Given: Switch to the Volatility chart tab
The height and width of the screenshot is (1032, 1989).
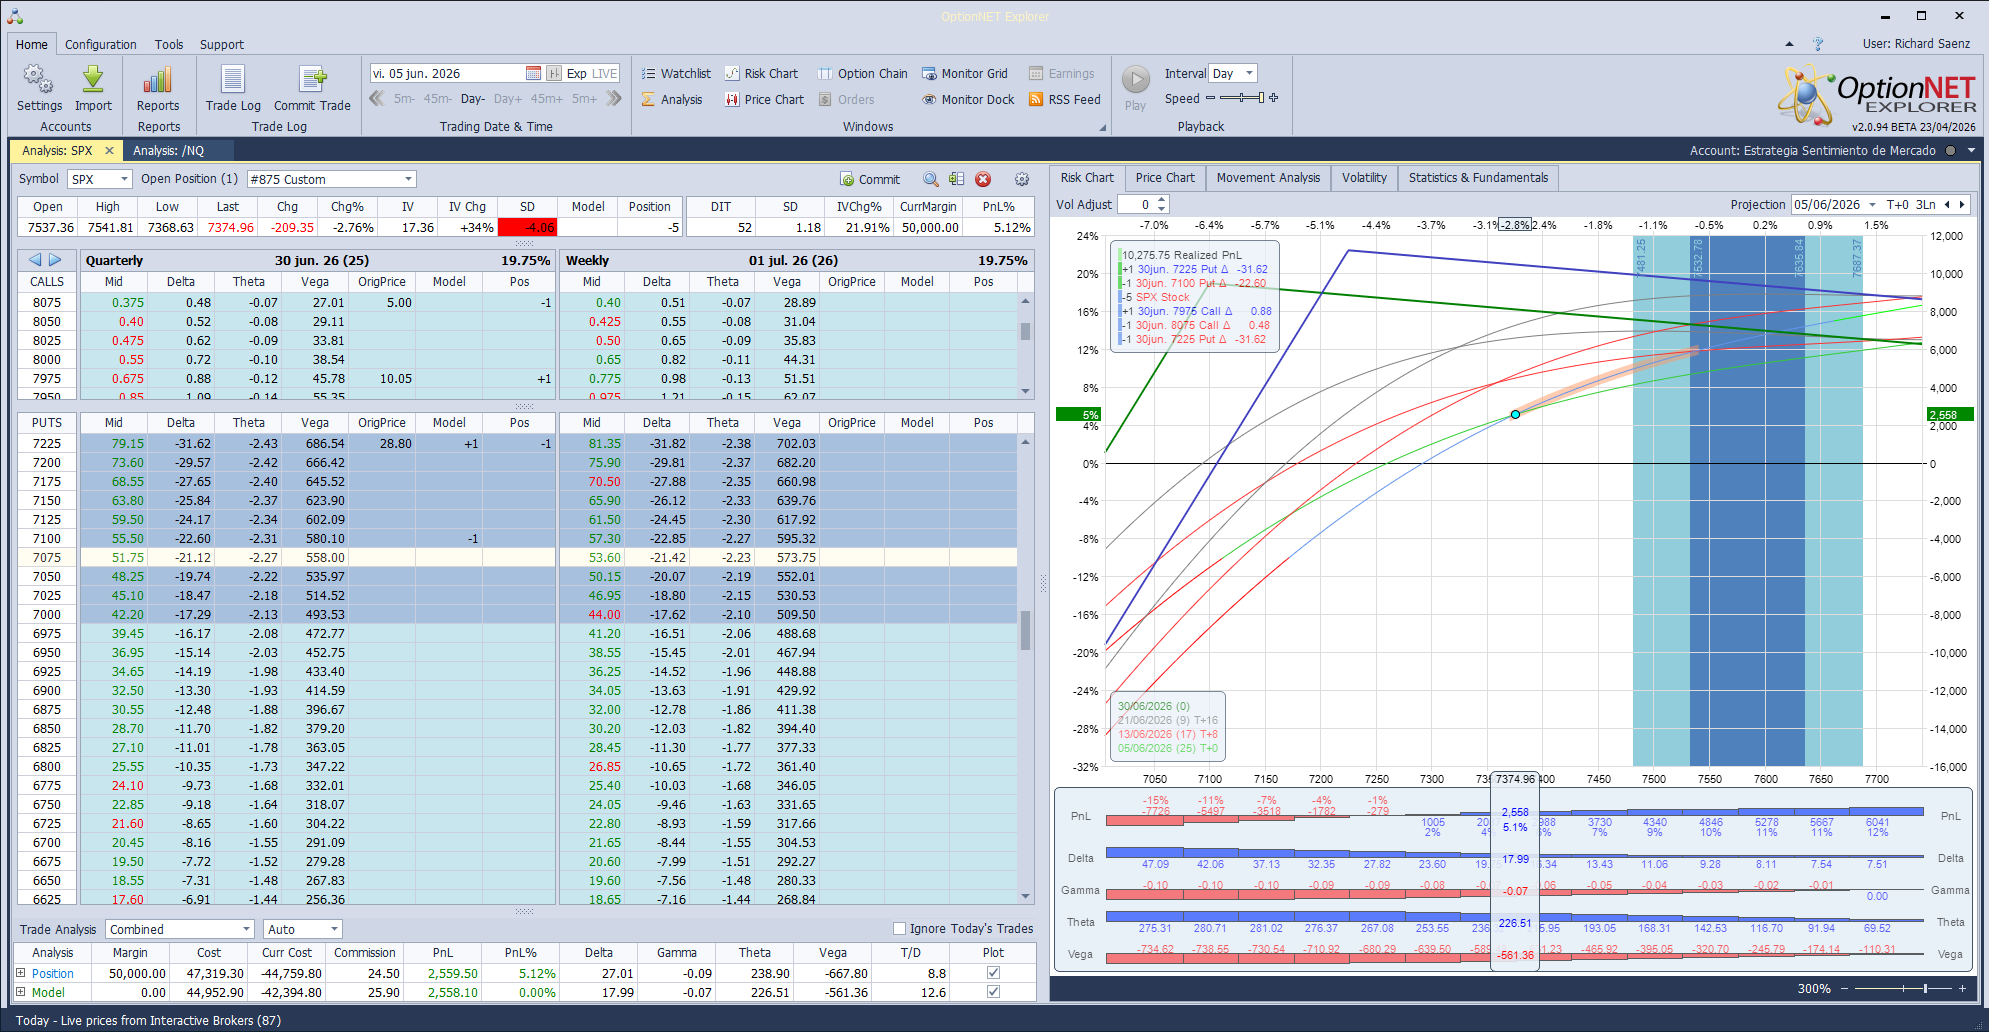Looking at the screenshot, I should coord(1364,178).
